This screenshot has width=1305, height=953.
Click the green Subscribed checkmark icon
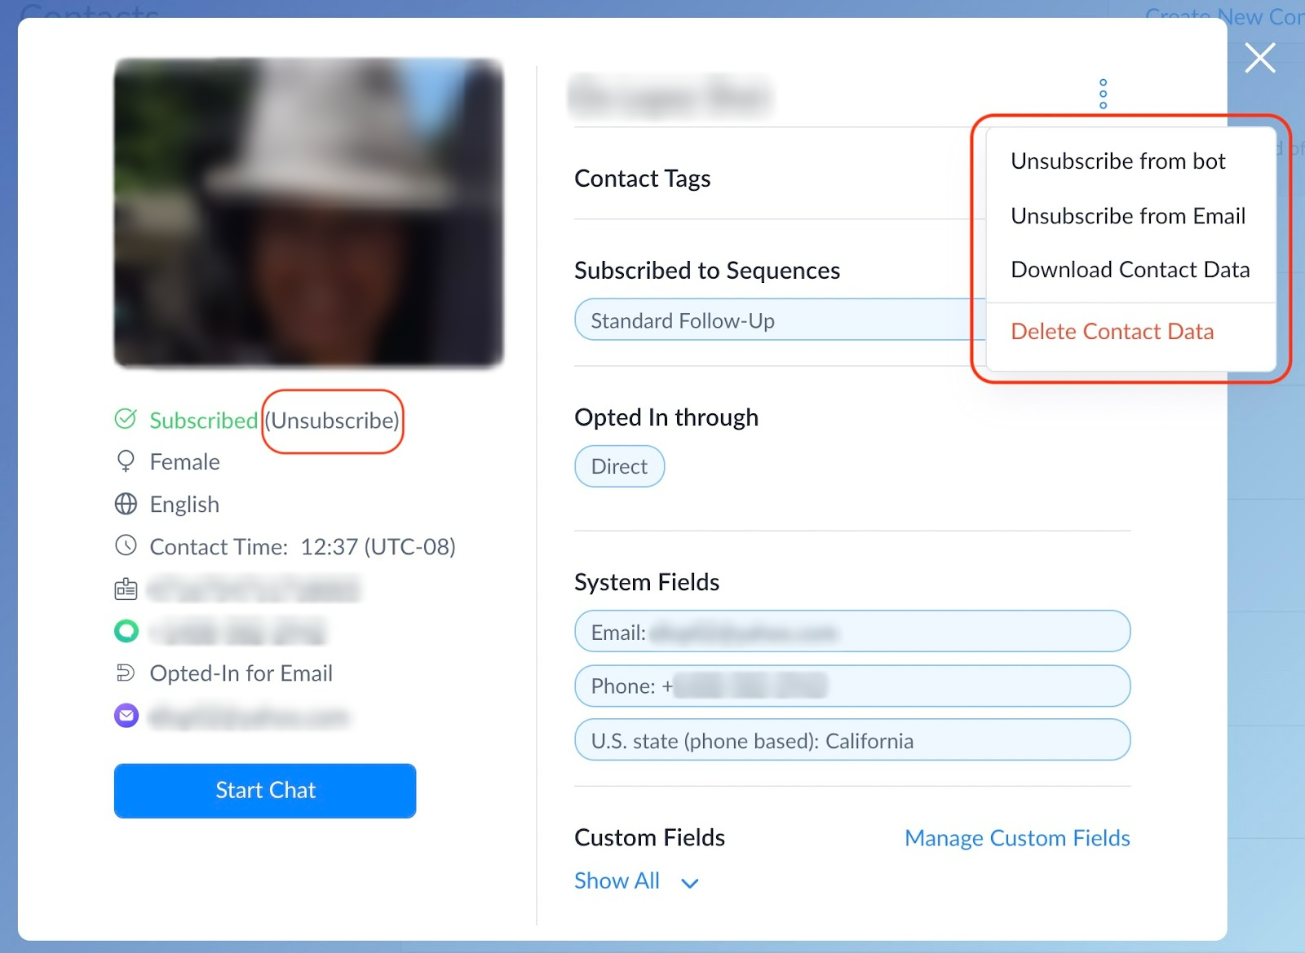pos(126,419)
